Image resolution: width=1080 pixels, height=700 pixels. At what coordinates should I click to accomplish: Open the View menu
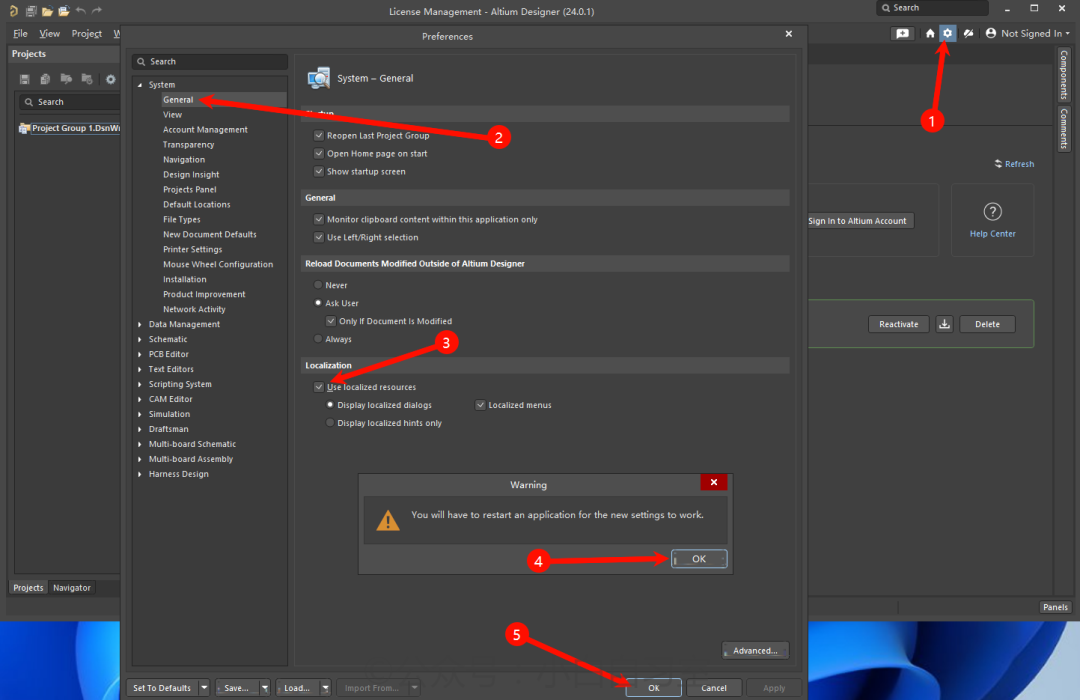[50, 33]
